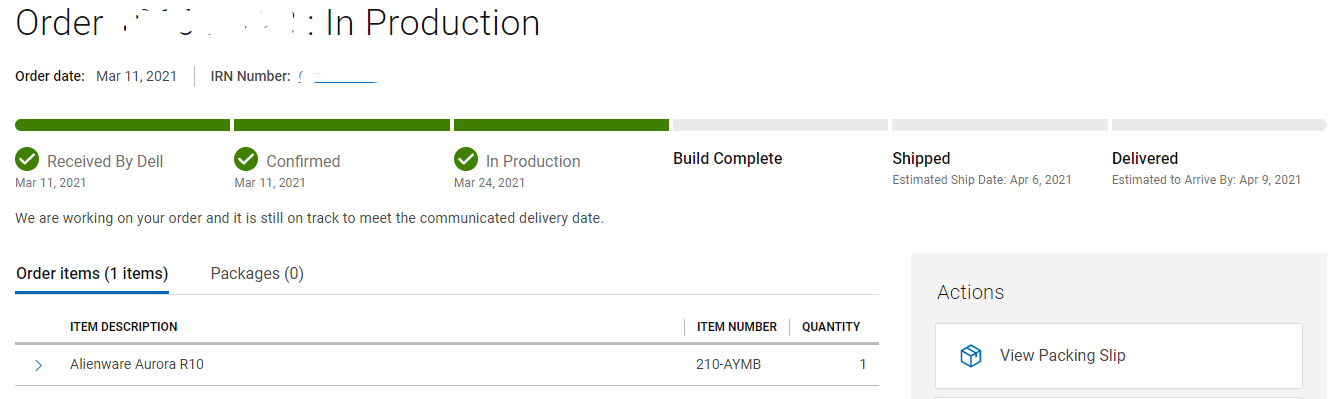The width and height of the screenshot is (1333, 399).
Task: Click the Delivered status label
Action: click(1145, 158)
